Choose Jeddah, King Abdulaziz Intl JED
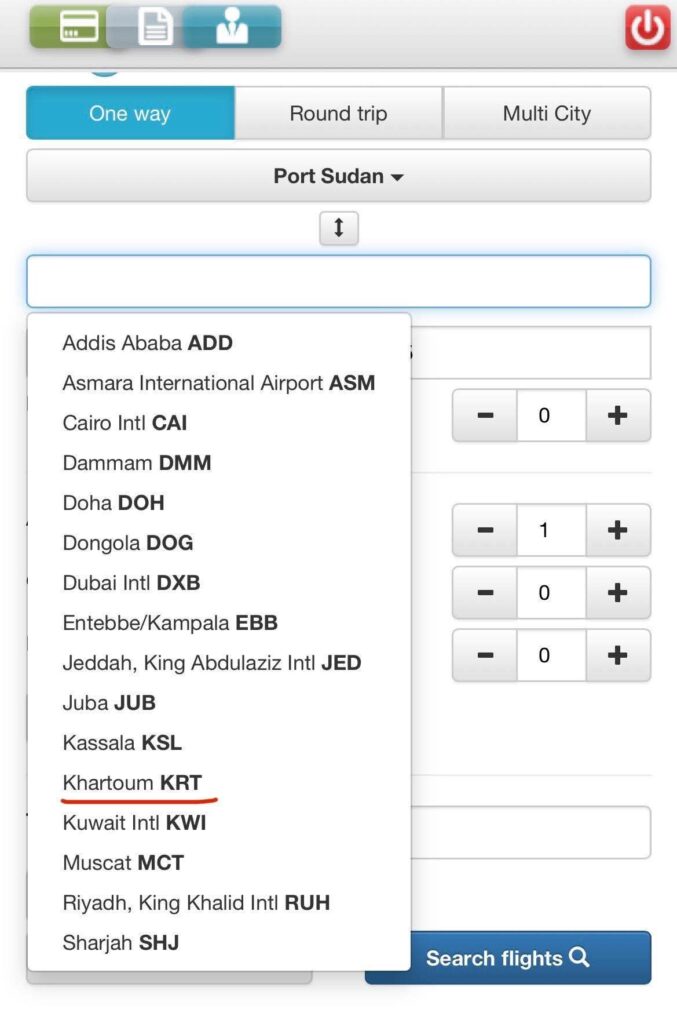Image resolution: width=677 pixels, height=1024 pixels. (x=211, y=663)
